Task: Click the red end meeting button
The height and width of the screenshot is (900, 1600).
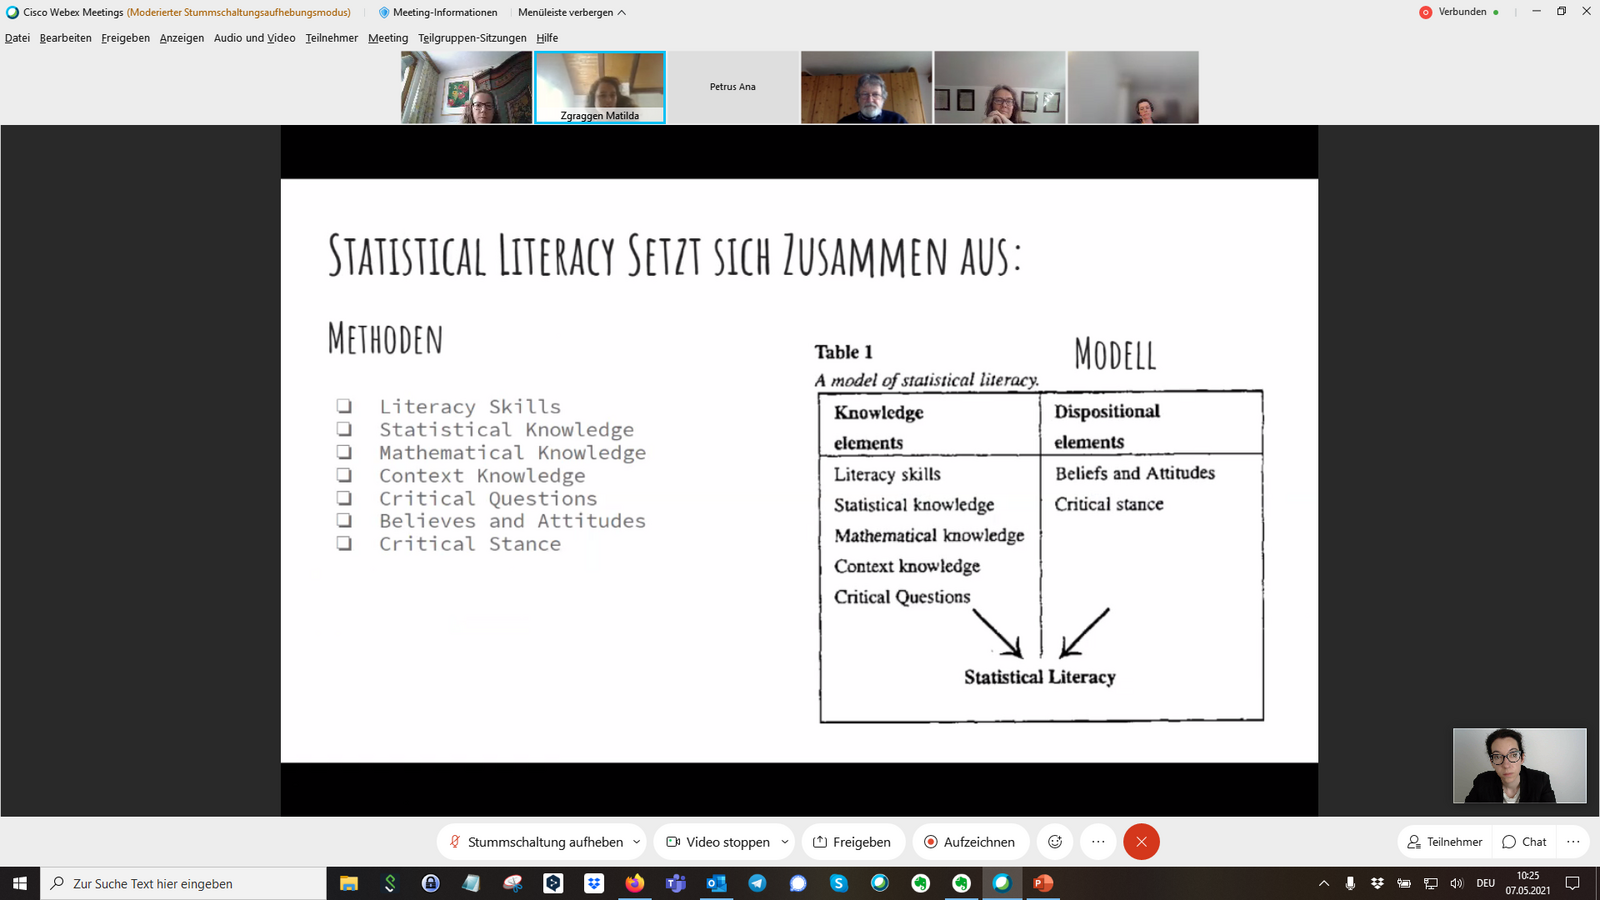Action: tap(1141, 842)
